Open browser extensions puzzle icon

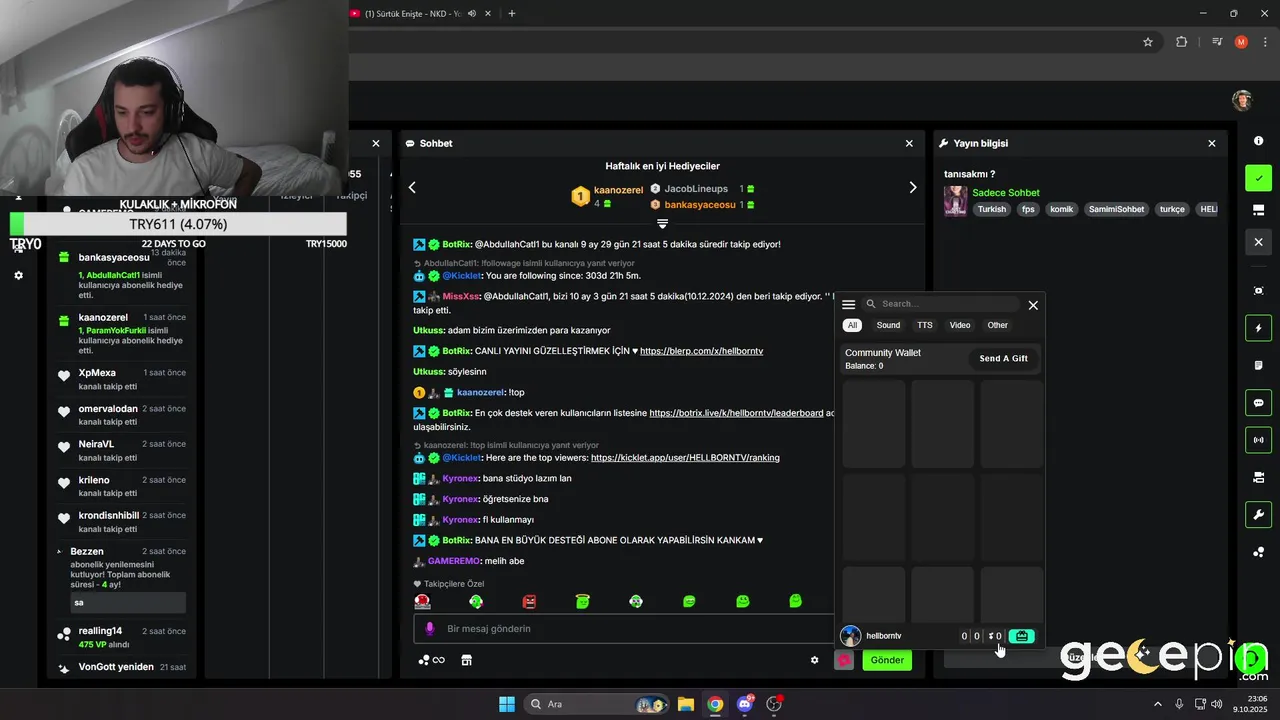[1182, 42]
